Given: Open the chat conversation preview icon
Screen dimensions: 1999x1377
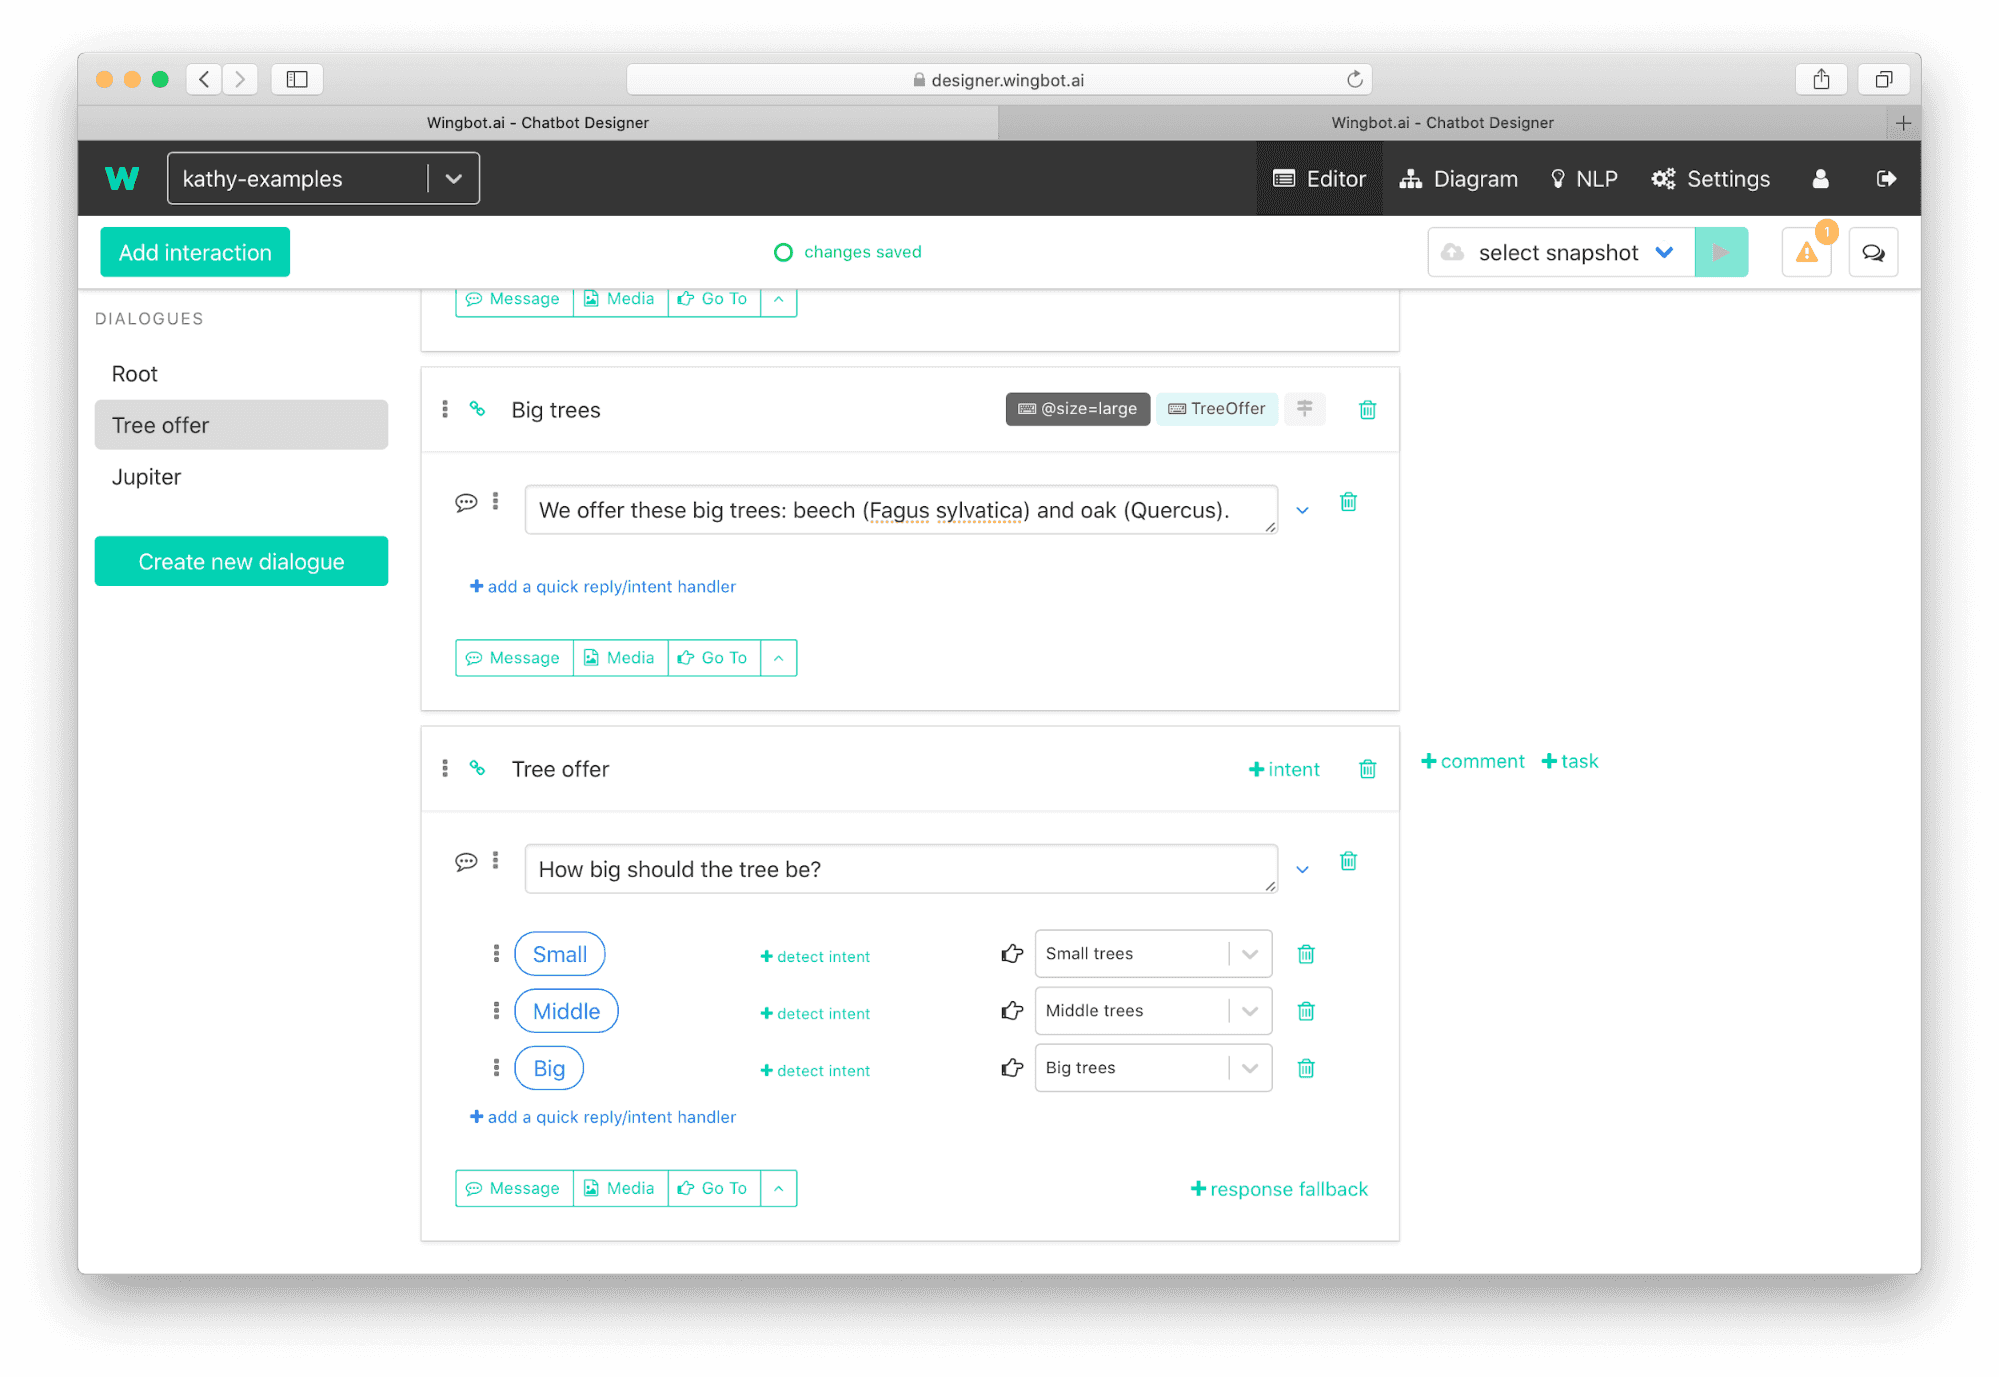Looking at the screenshot, I should coord(1873,252).
